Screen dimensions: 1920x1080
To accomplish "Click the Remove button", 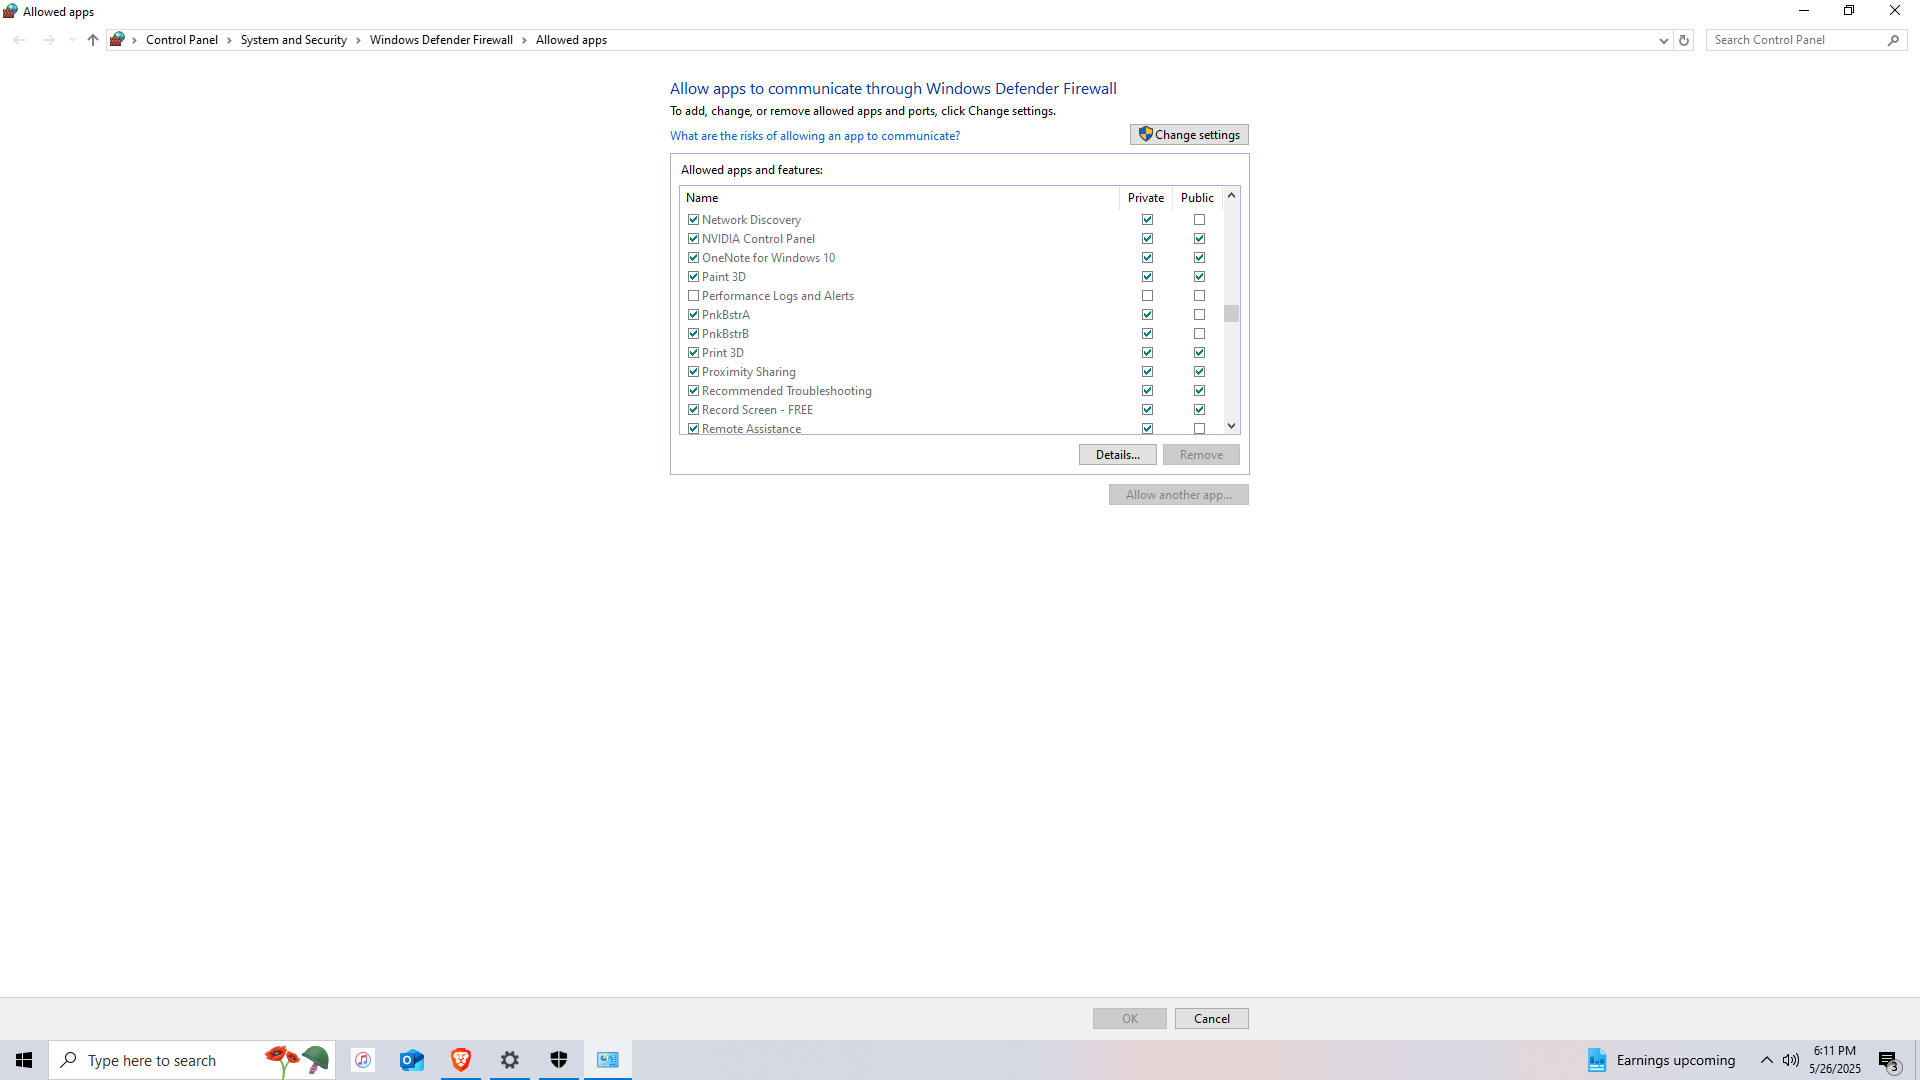I will point(1201,455).
